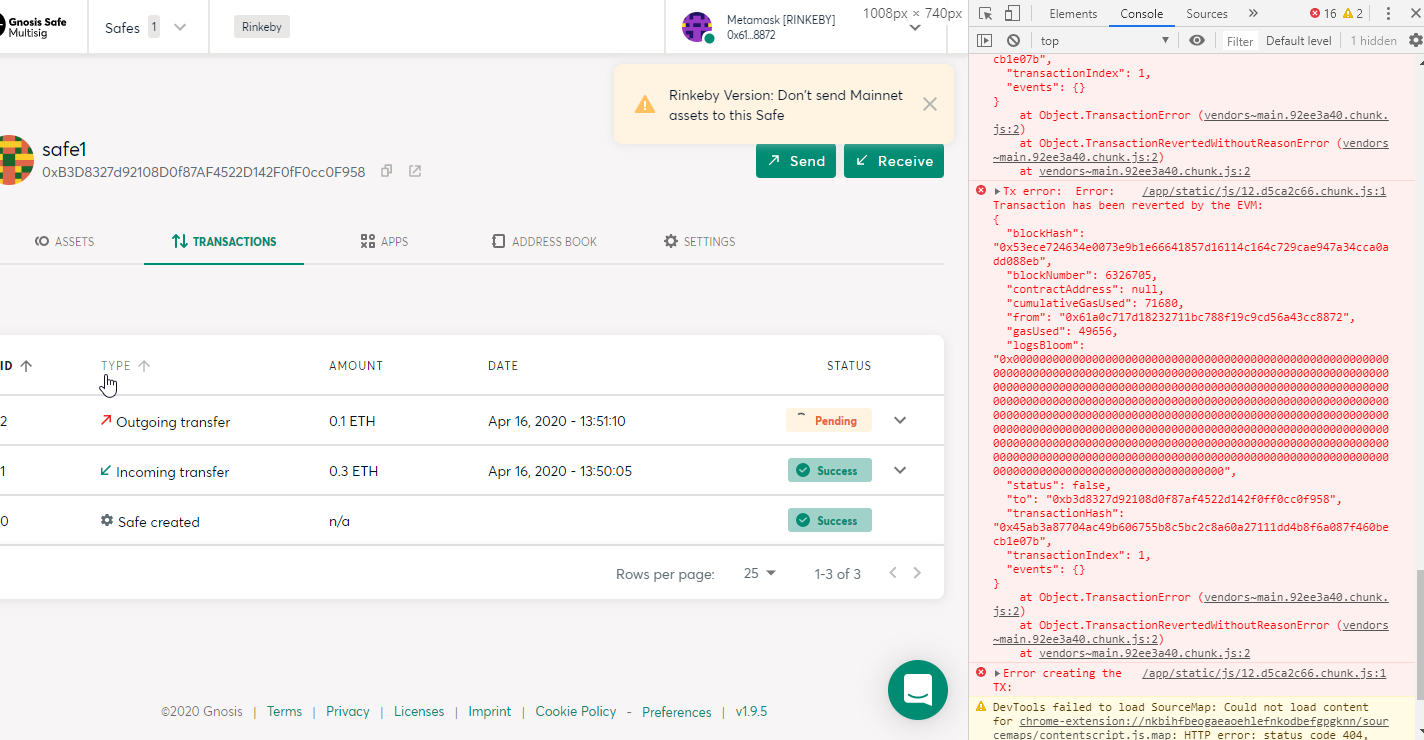The image size is (1424, 740).
Task: Copy the safe1 address to clipboard
Action: [x=387, y=172]
